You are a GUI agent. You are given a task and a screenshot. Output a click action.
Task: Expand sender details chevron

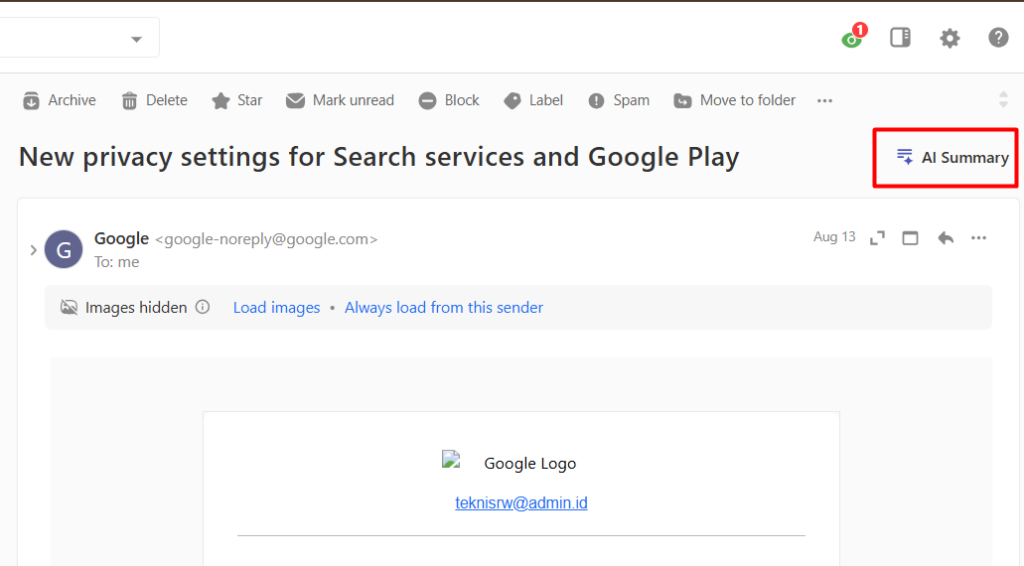pyautogui.click(x=33, y=250)
